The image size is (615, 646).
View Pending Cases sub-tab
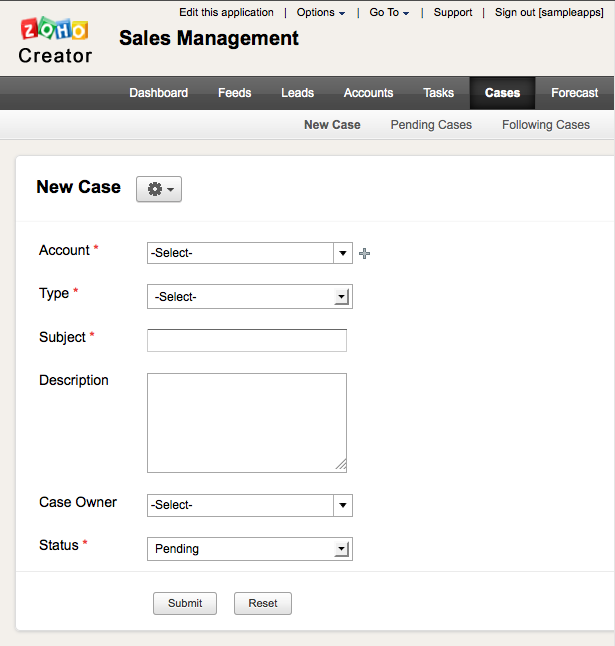[x=431, y=125]
